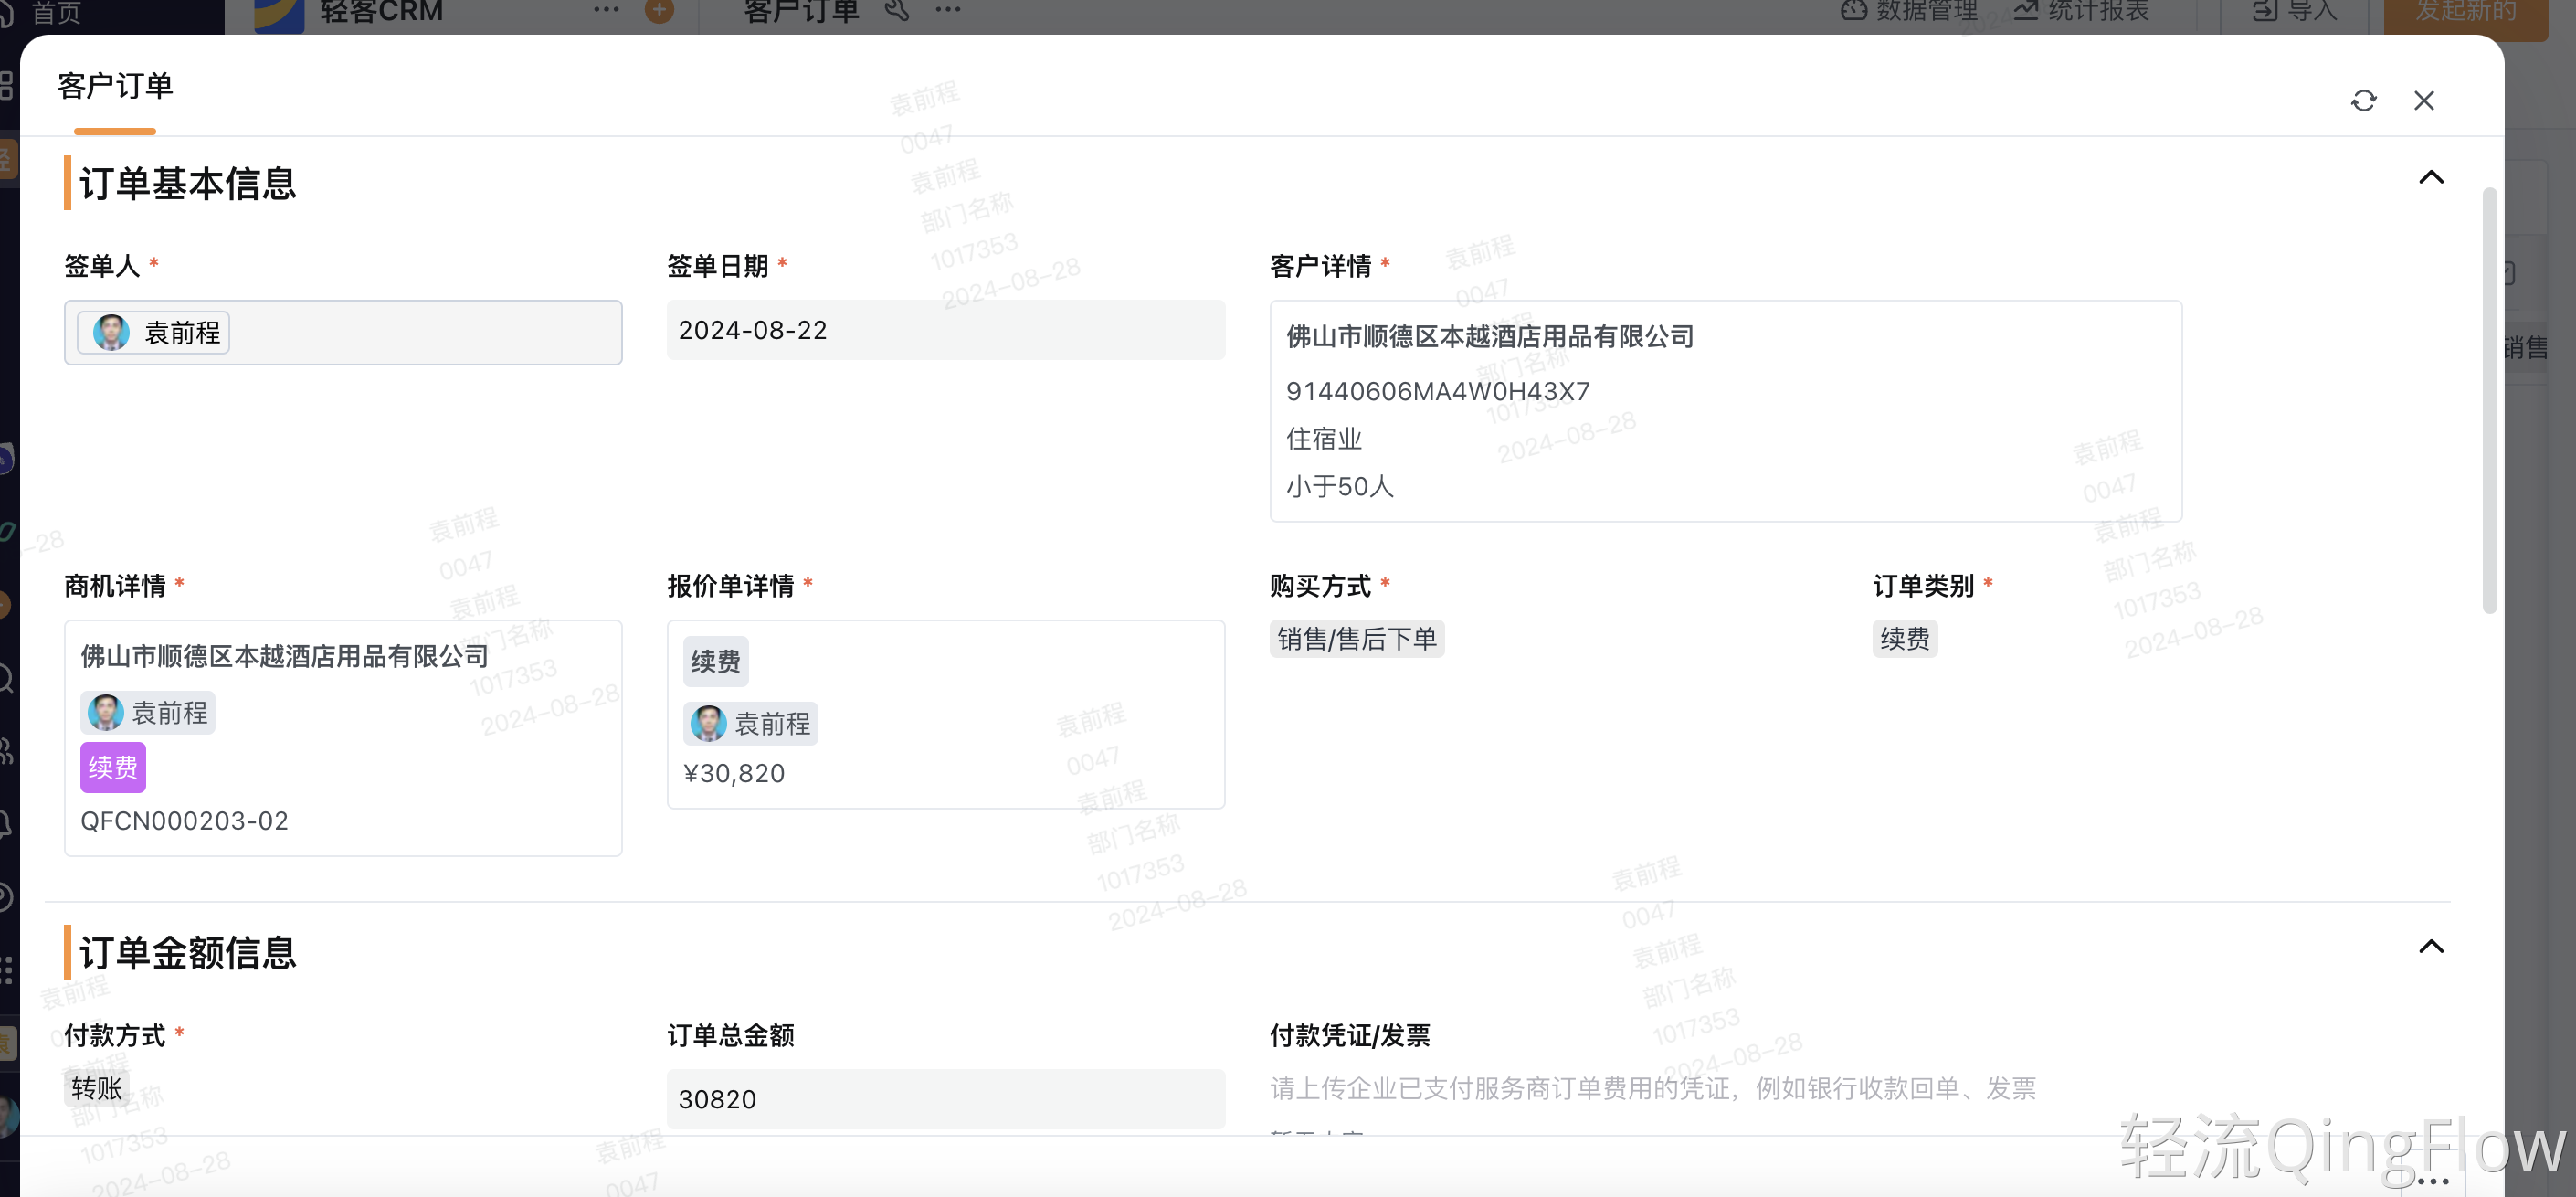Click the 订单总金额 amount input field
The height and width of the screenshot is (1197, 2576).
(x=945, y=1098)
